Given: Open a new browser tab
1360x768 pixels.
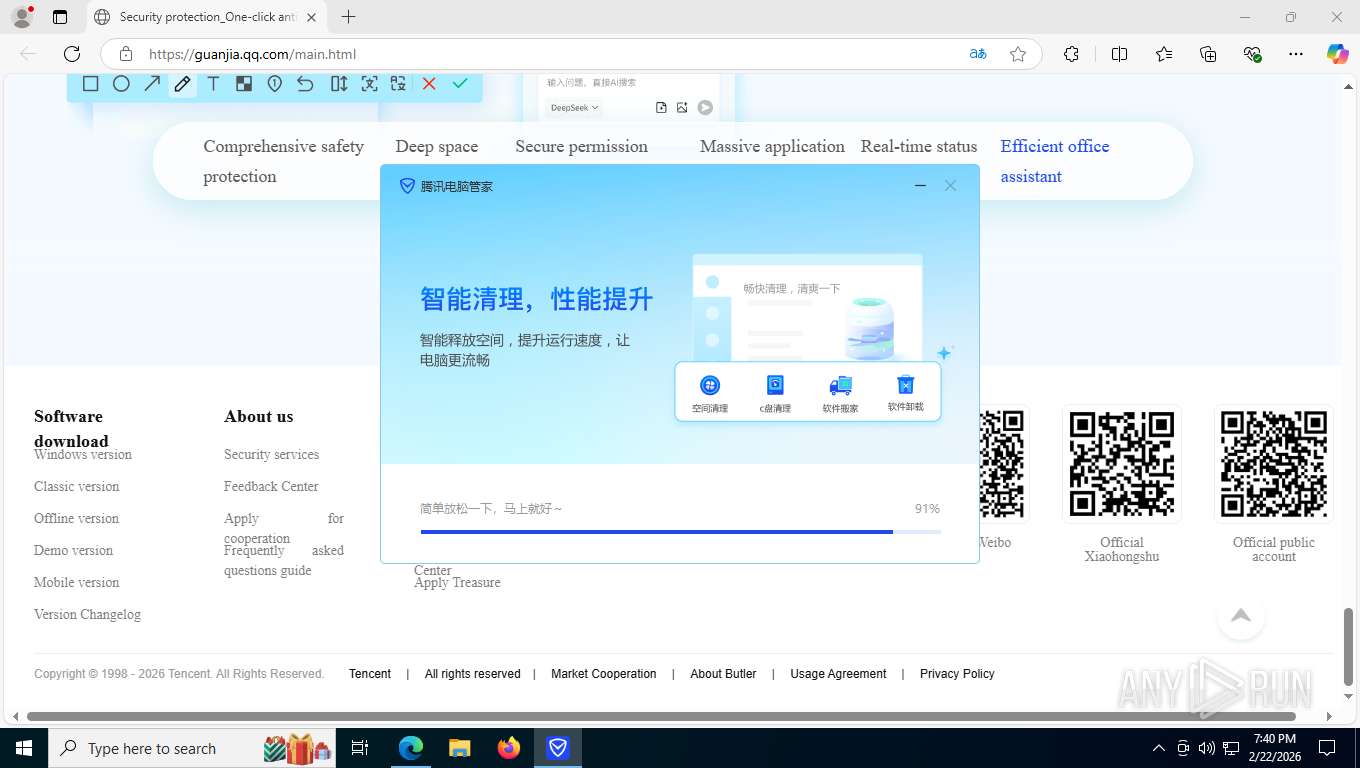Looking at the screenshot, I should (x=348, y=17).
